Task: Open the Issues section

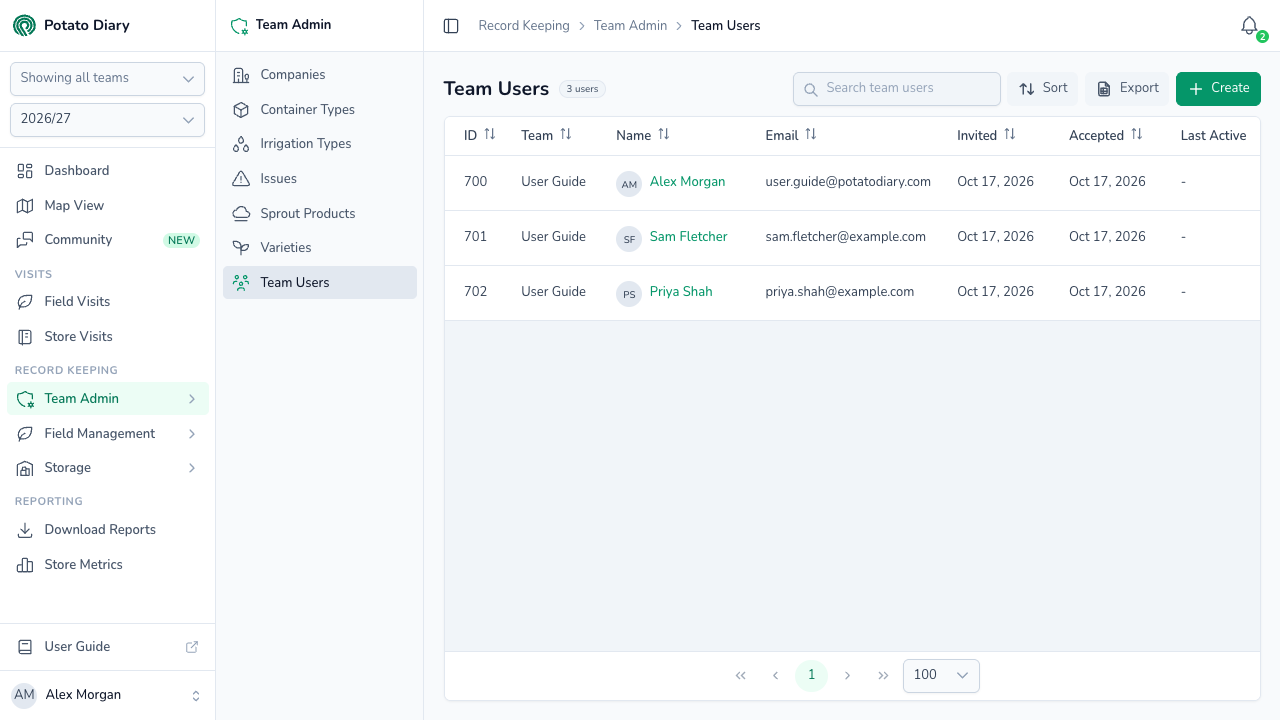Action: (x=320, y=179)
